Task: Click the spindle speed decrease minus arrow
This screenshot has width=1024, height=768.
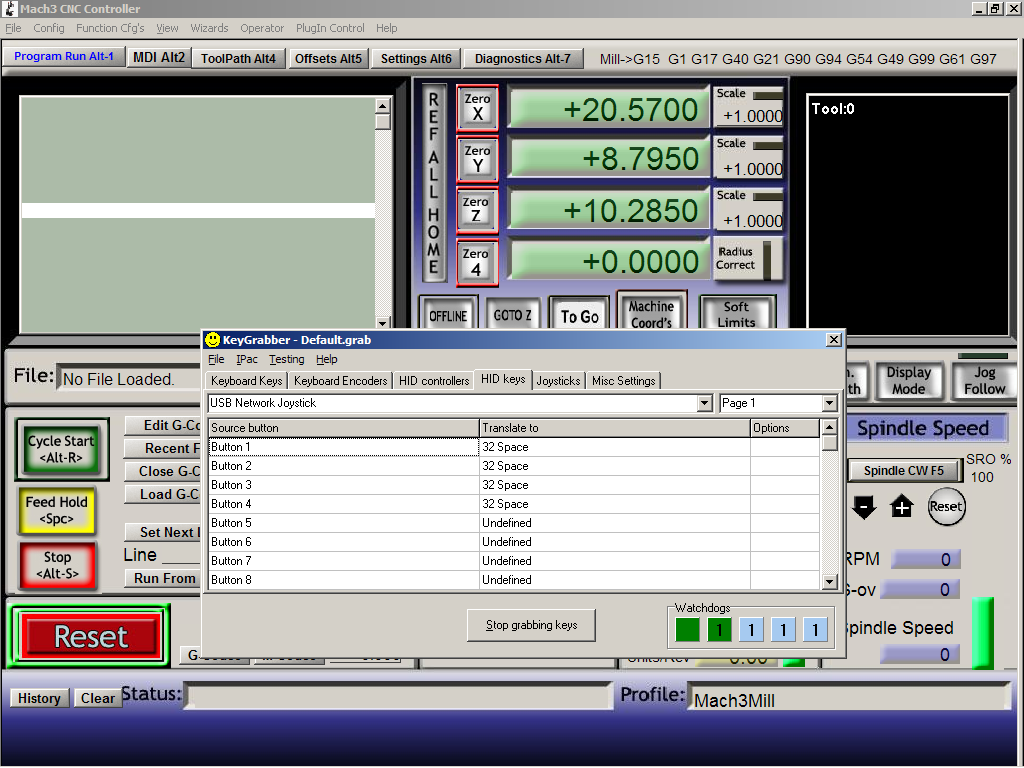Action: point(863,507)
